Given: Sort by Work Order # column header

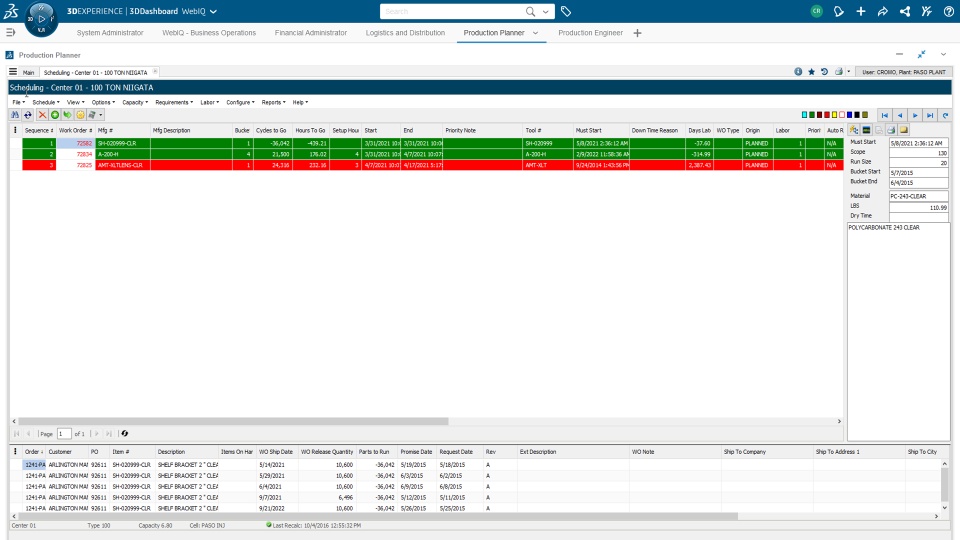Looking at the screenshot, I should click(75, 130).
